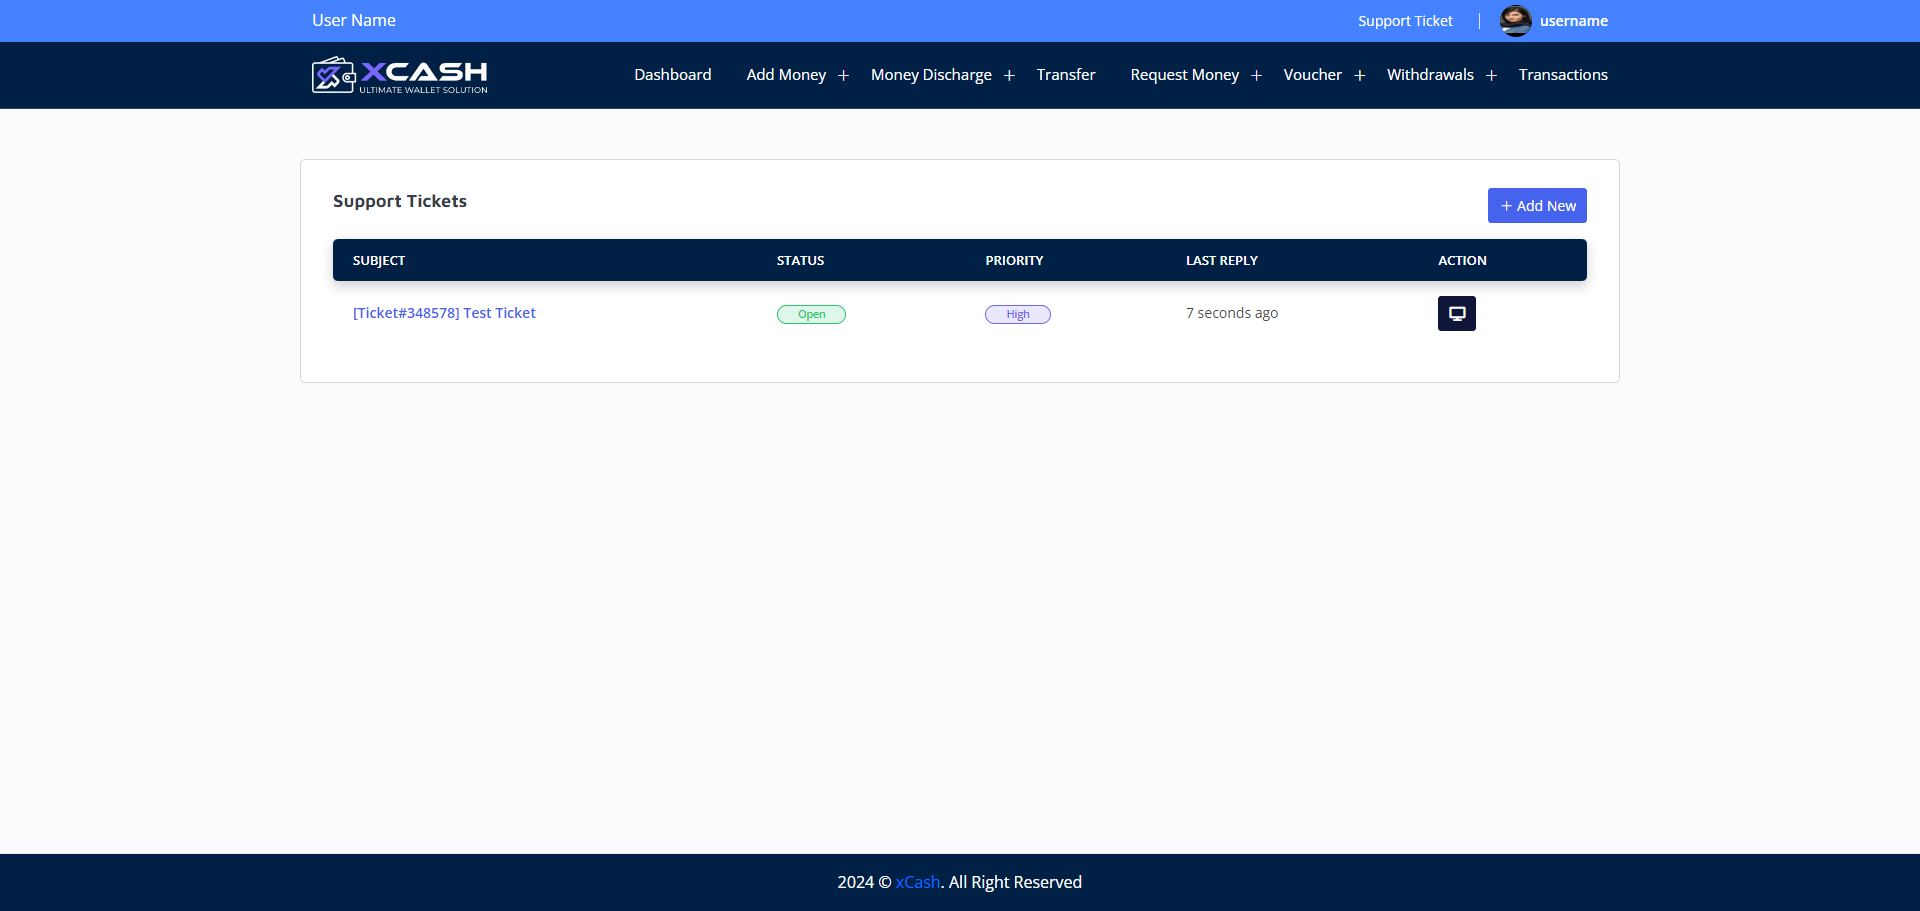Screen dimensions: 1920x911
Task: Click the separator icon near username
Action: pos(1478,20)
